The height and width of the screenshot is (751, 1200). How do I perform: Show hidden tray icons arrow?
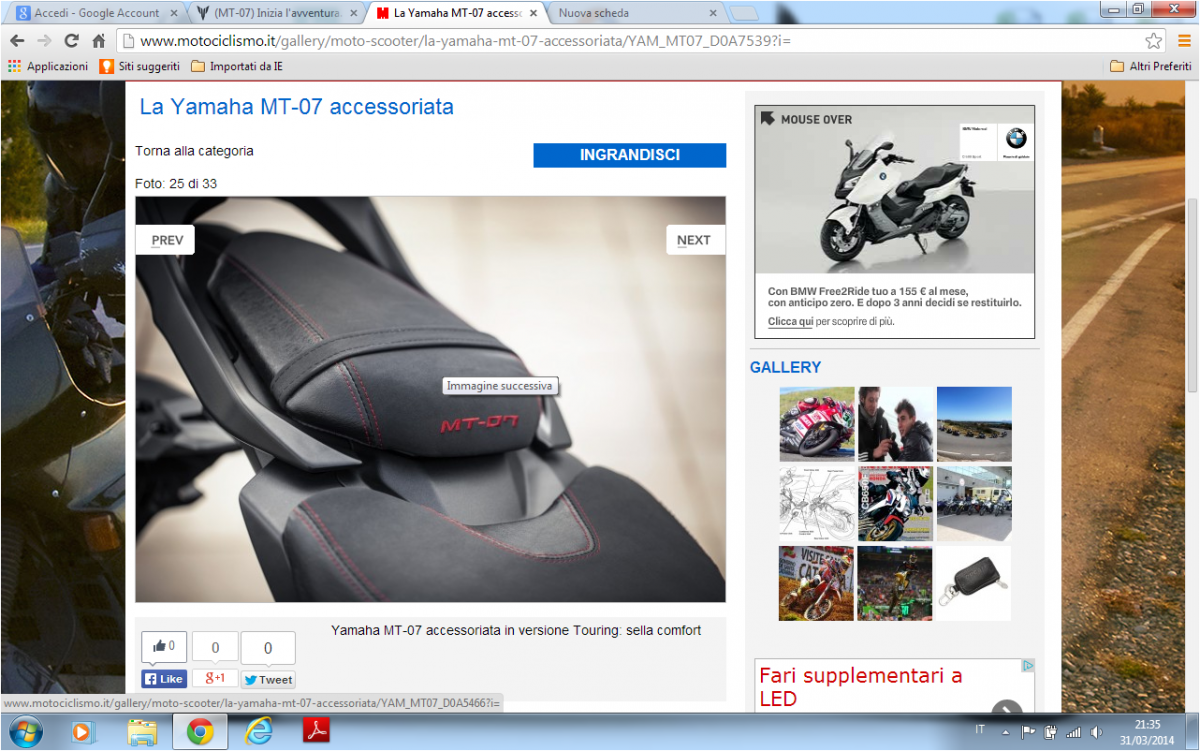point(1008,732)
